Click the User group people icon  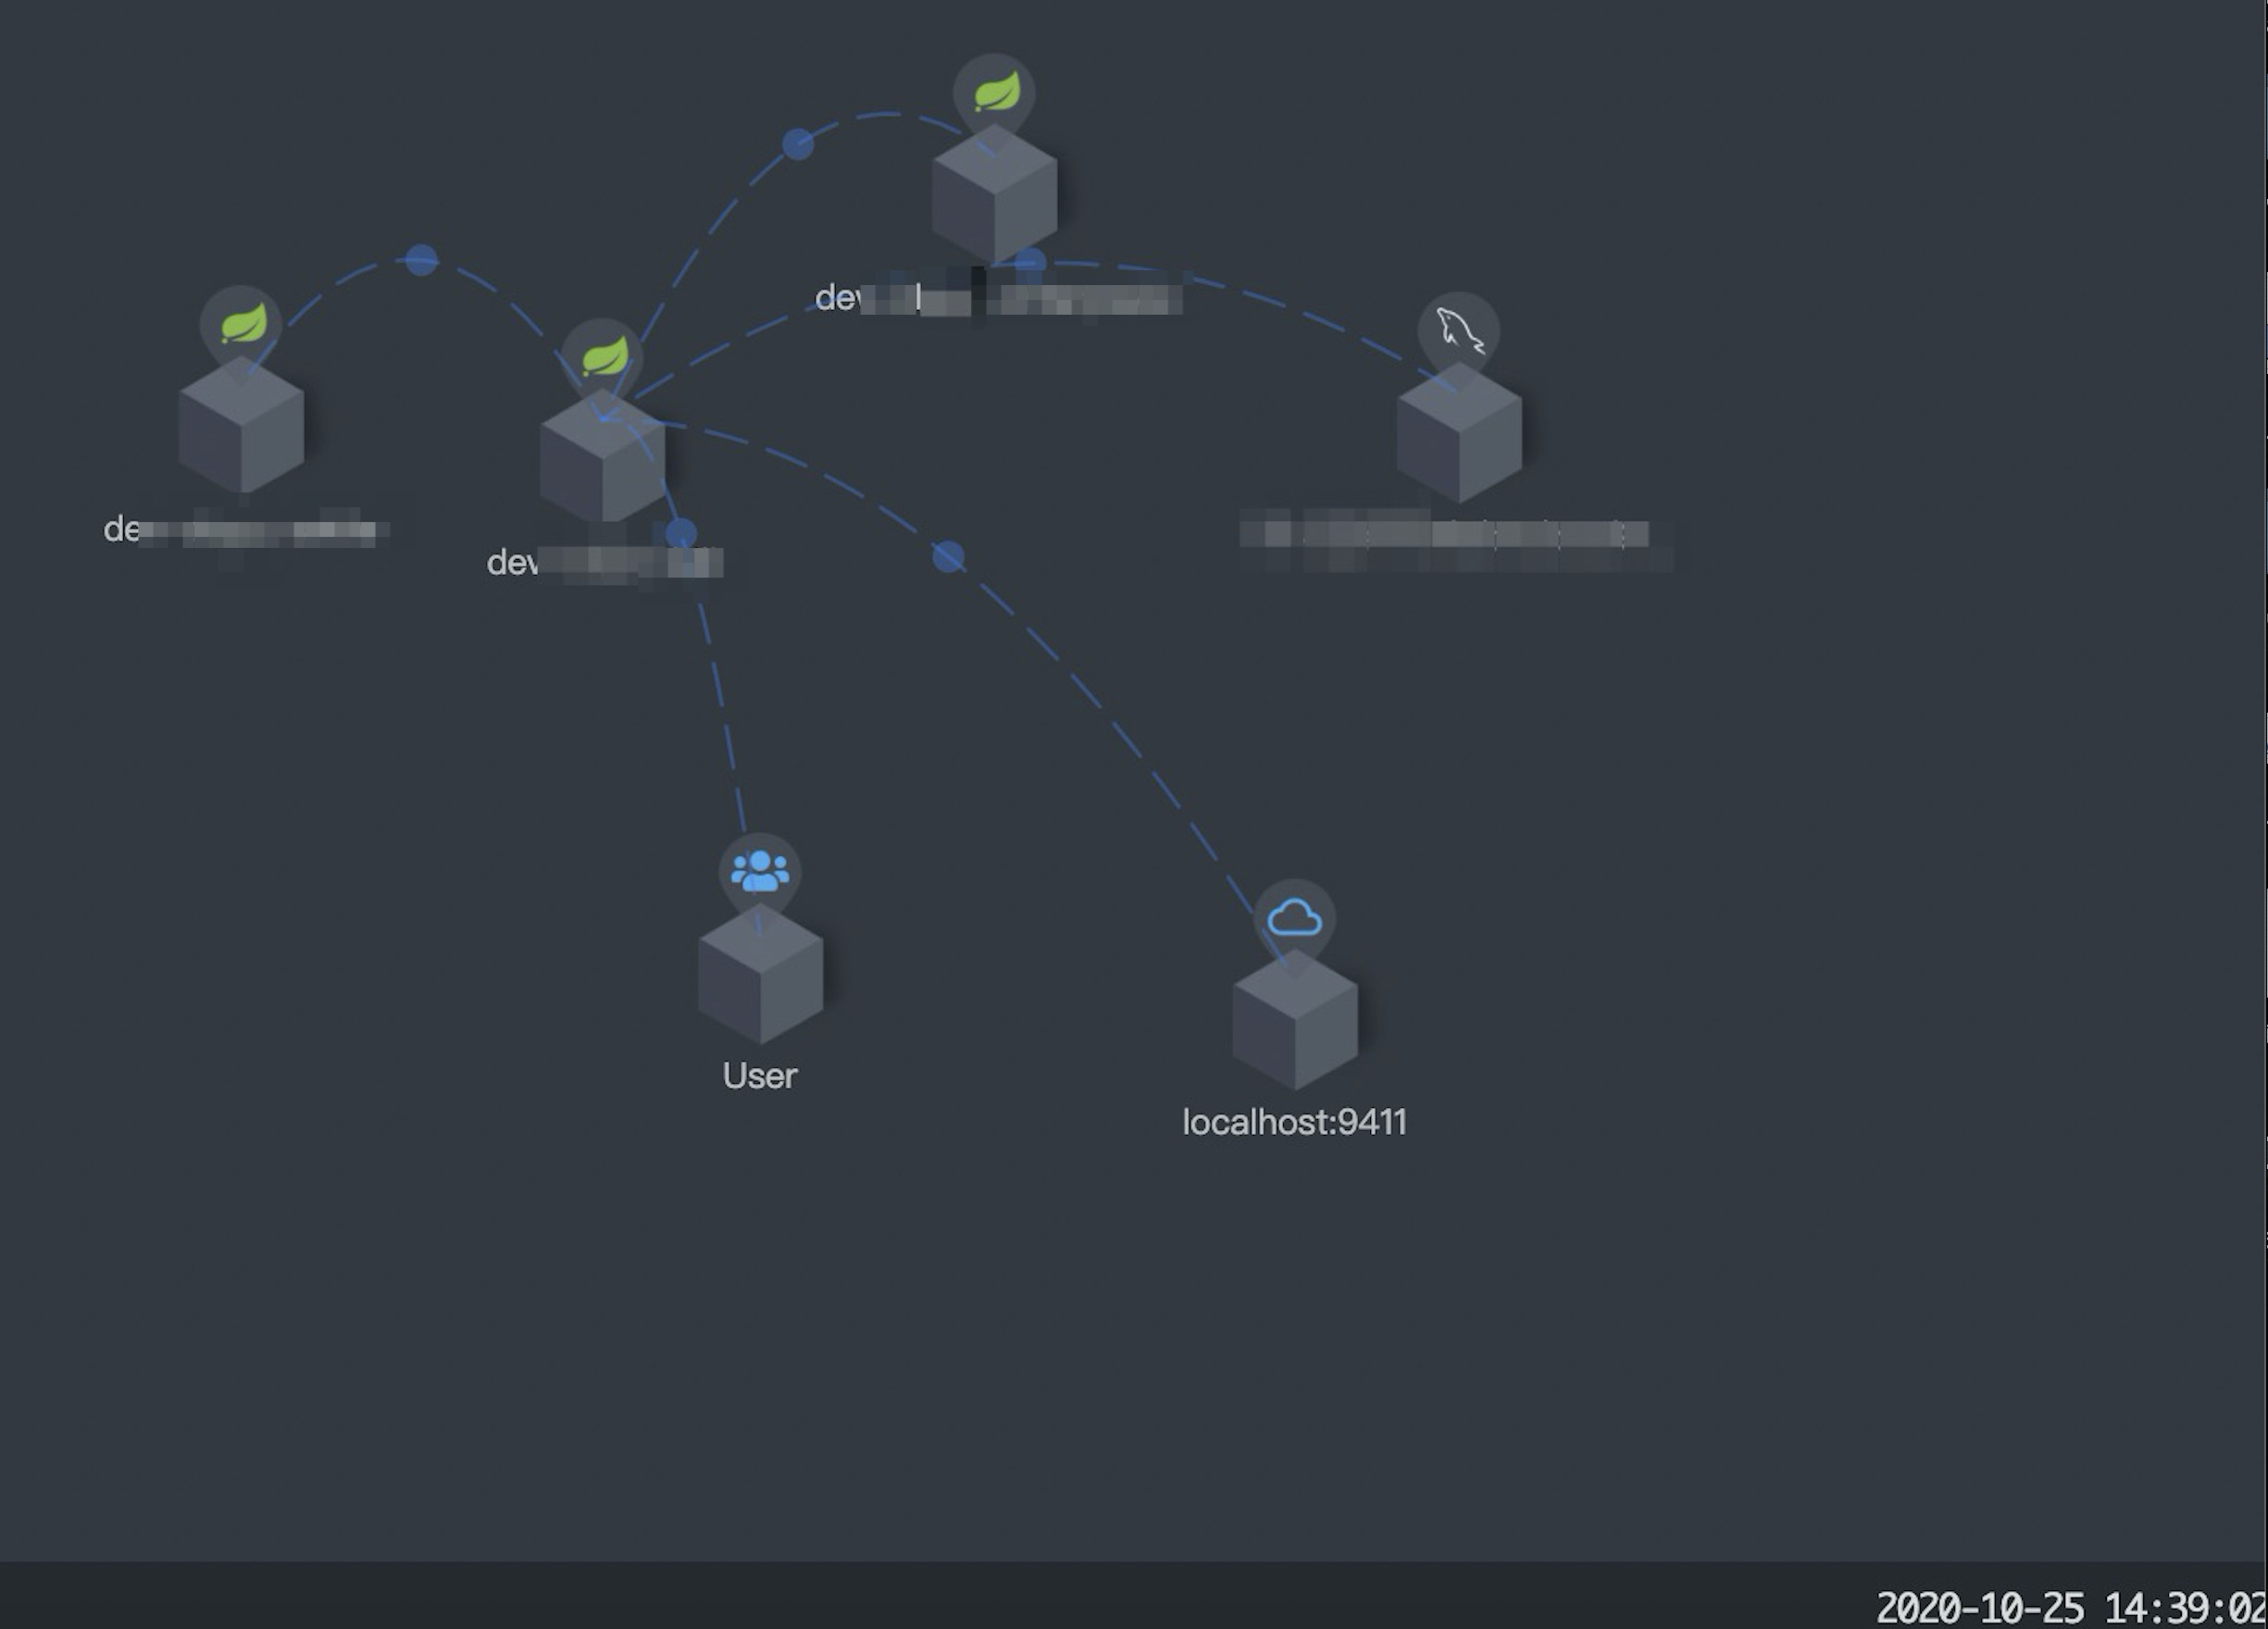click(760, 871)
